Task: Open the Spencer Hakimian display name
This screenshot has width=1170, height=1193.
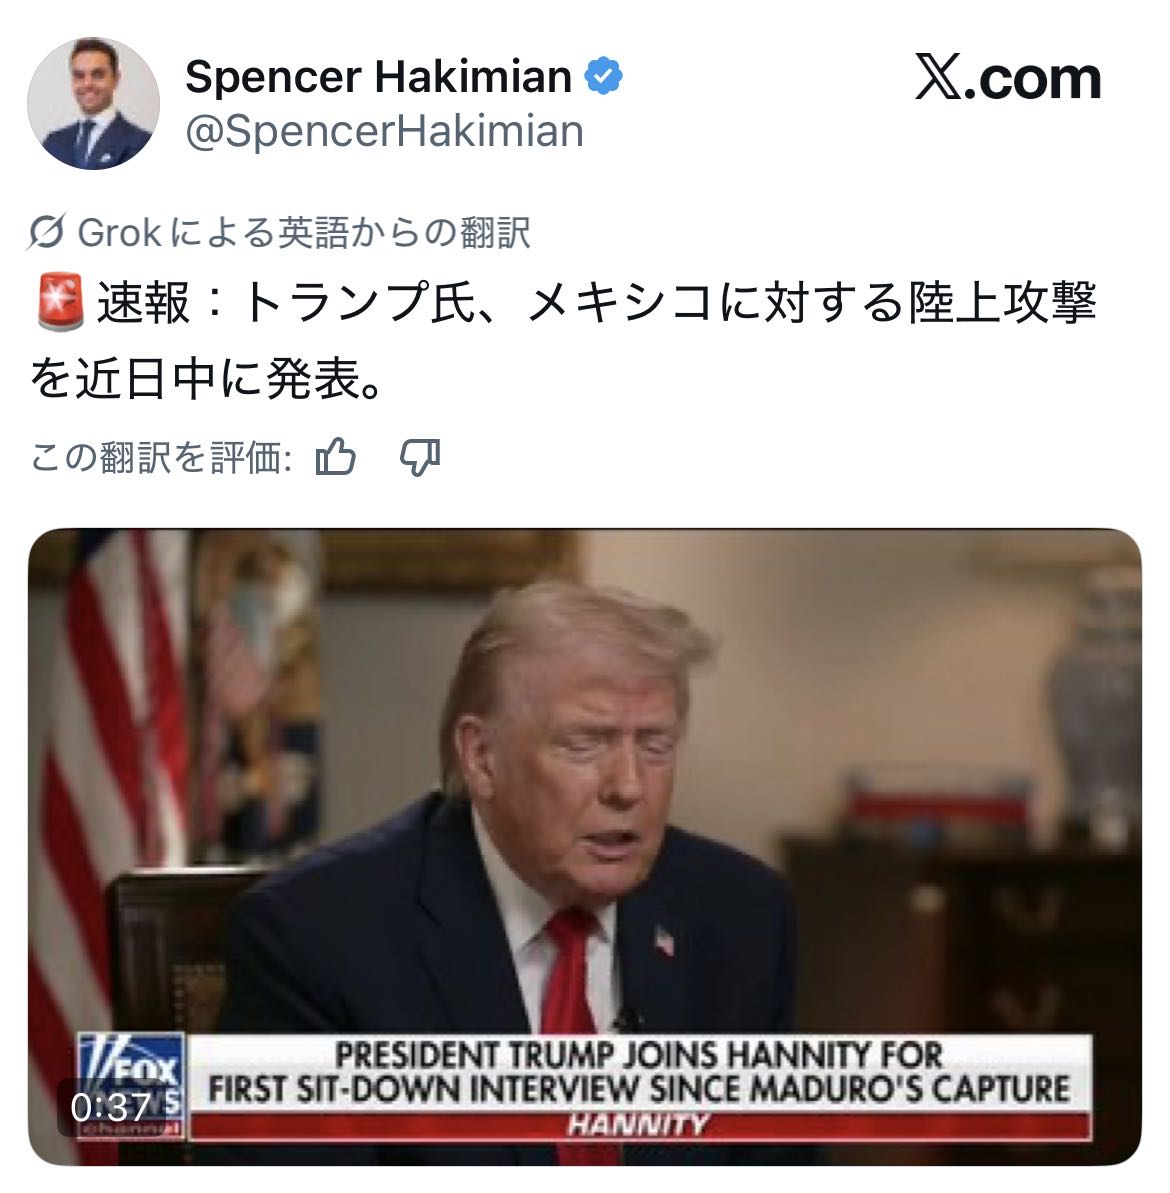Action: coord(378,76)
